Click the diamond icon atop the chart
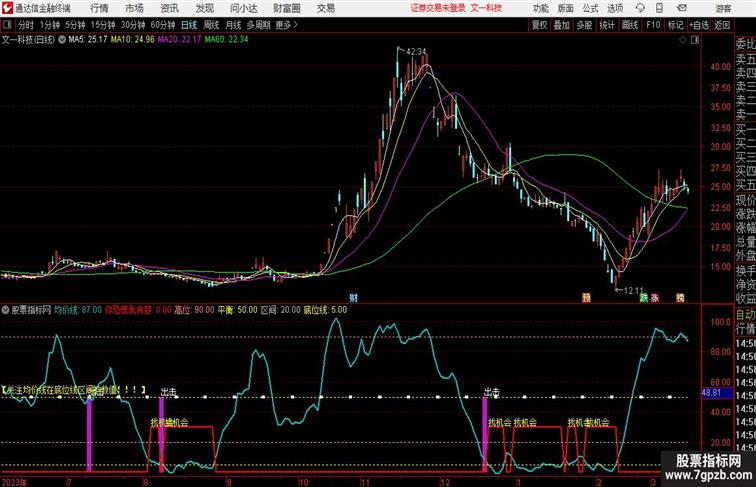The width and height of the screenshot is (756, 487). [683, 40]
